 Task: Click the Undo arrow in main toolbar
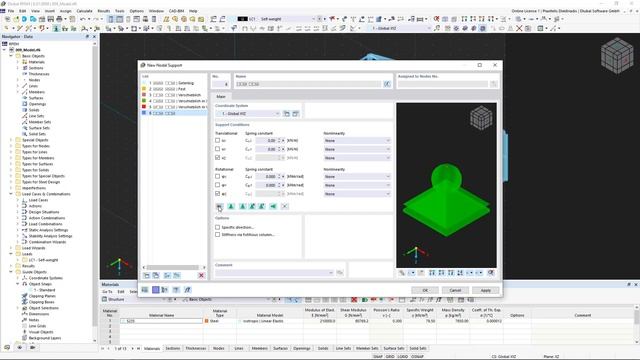click(83, 19)
